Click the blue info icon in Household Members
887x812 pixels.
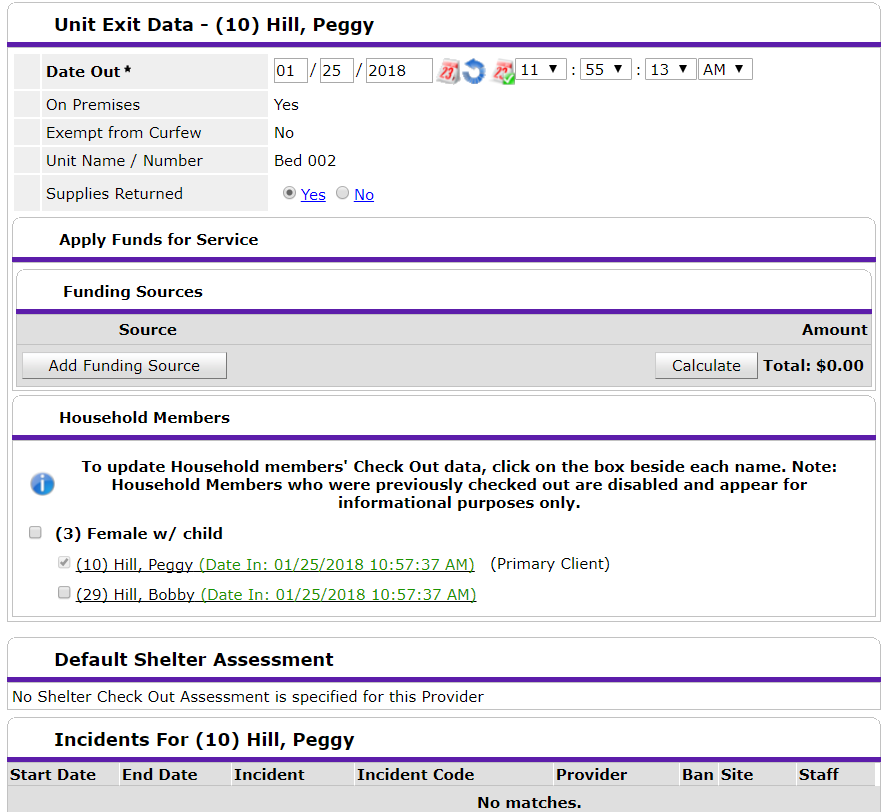42,484
